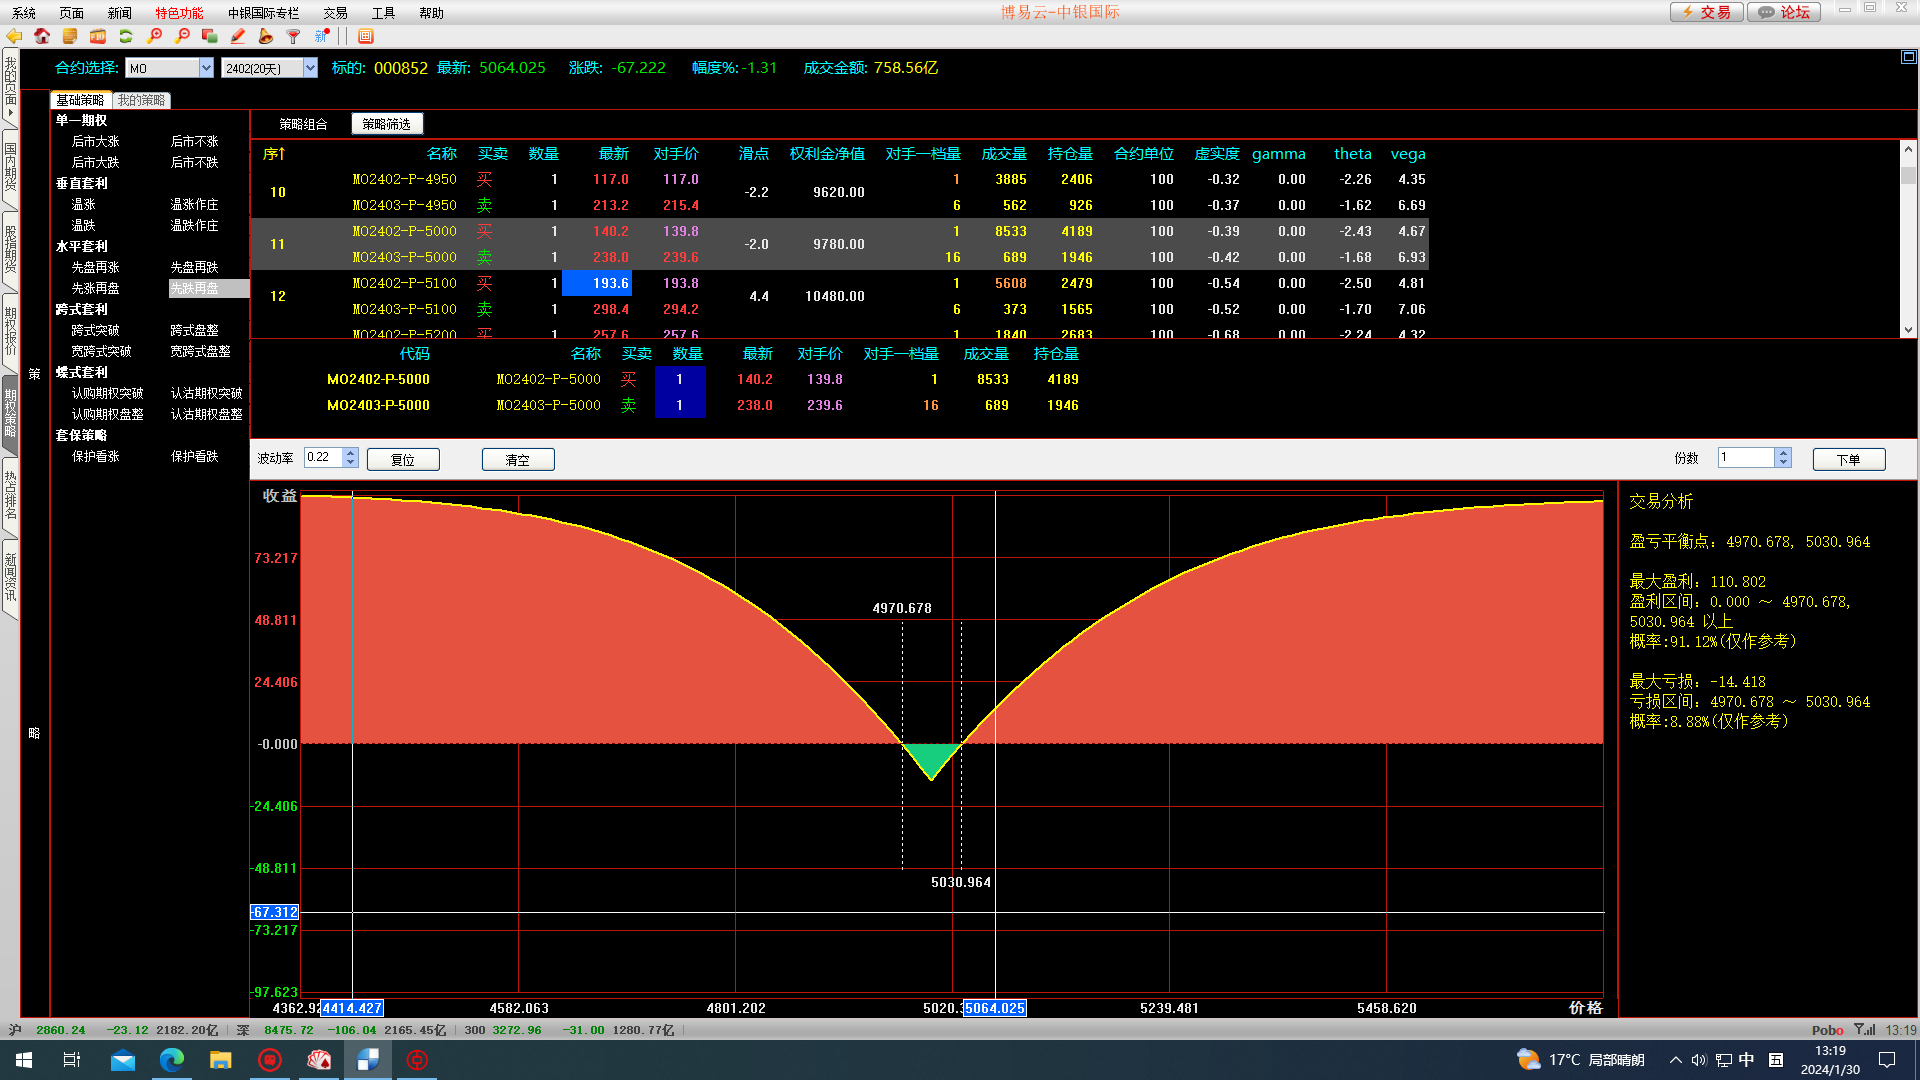Click the 清空 clear button
Image resolution: width=1920 pixels, height=1080 pixels.
pos(517,460)
